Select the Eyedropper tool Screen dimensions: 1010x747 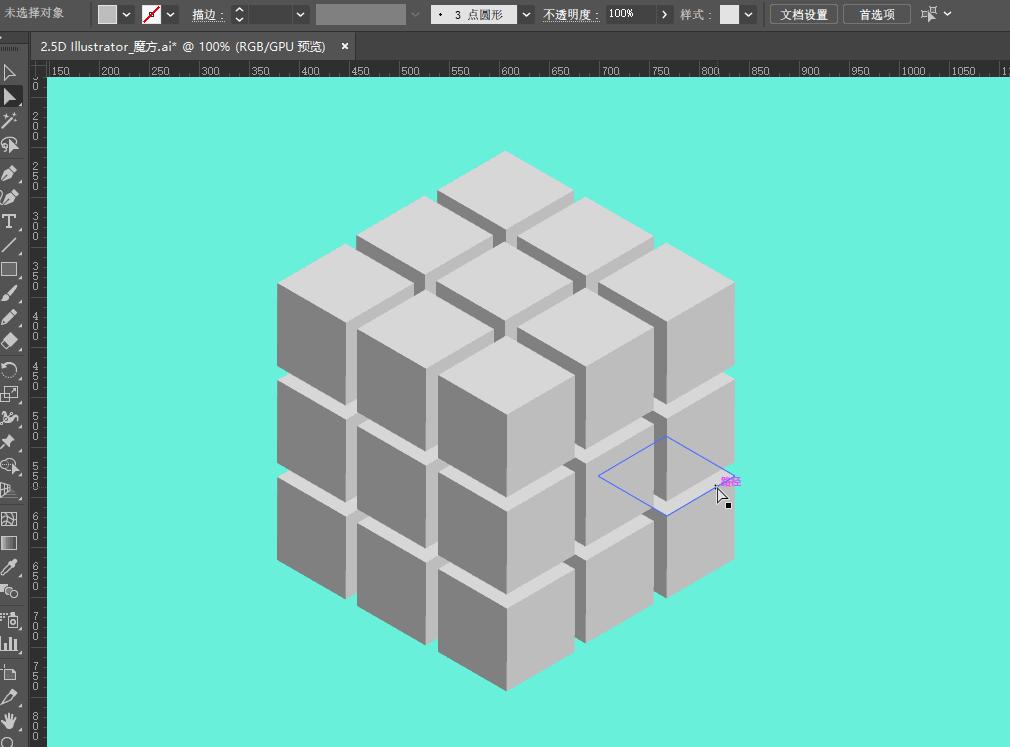click(10, 567)
